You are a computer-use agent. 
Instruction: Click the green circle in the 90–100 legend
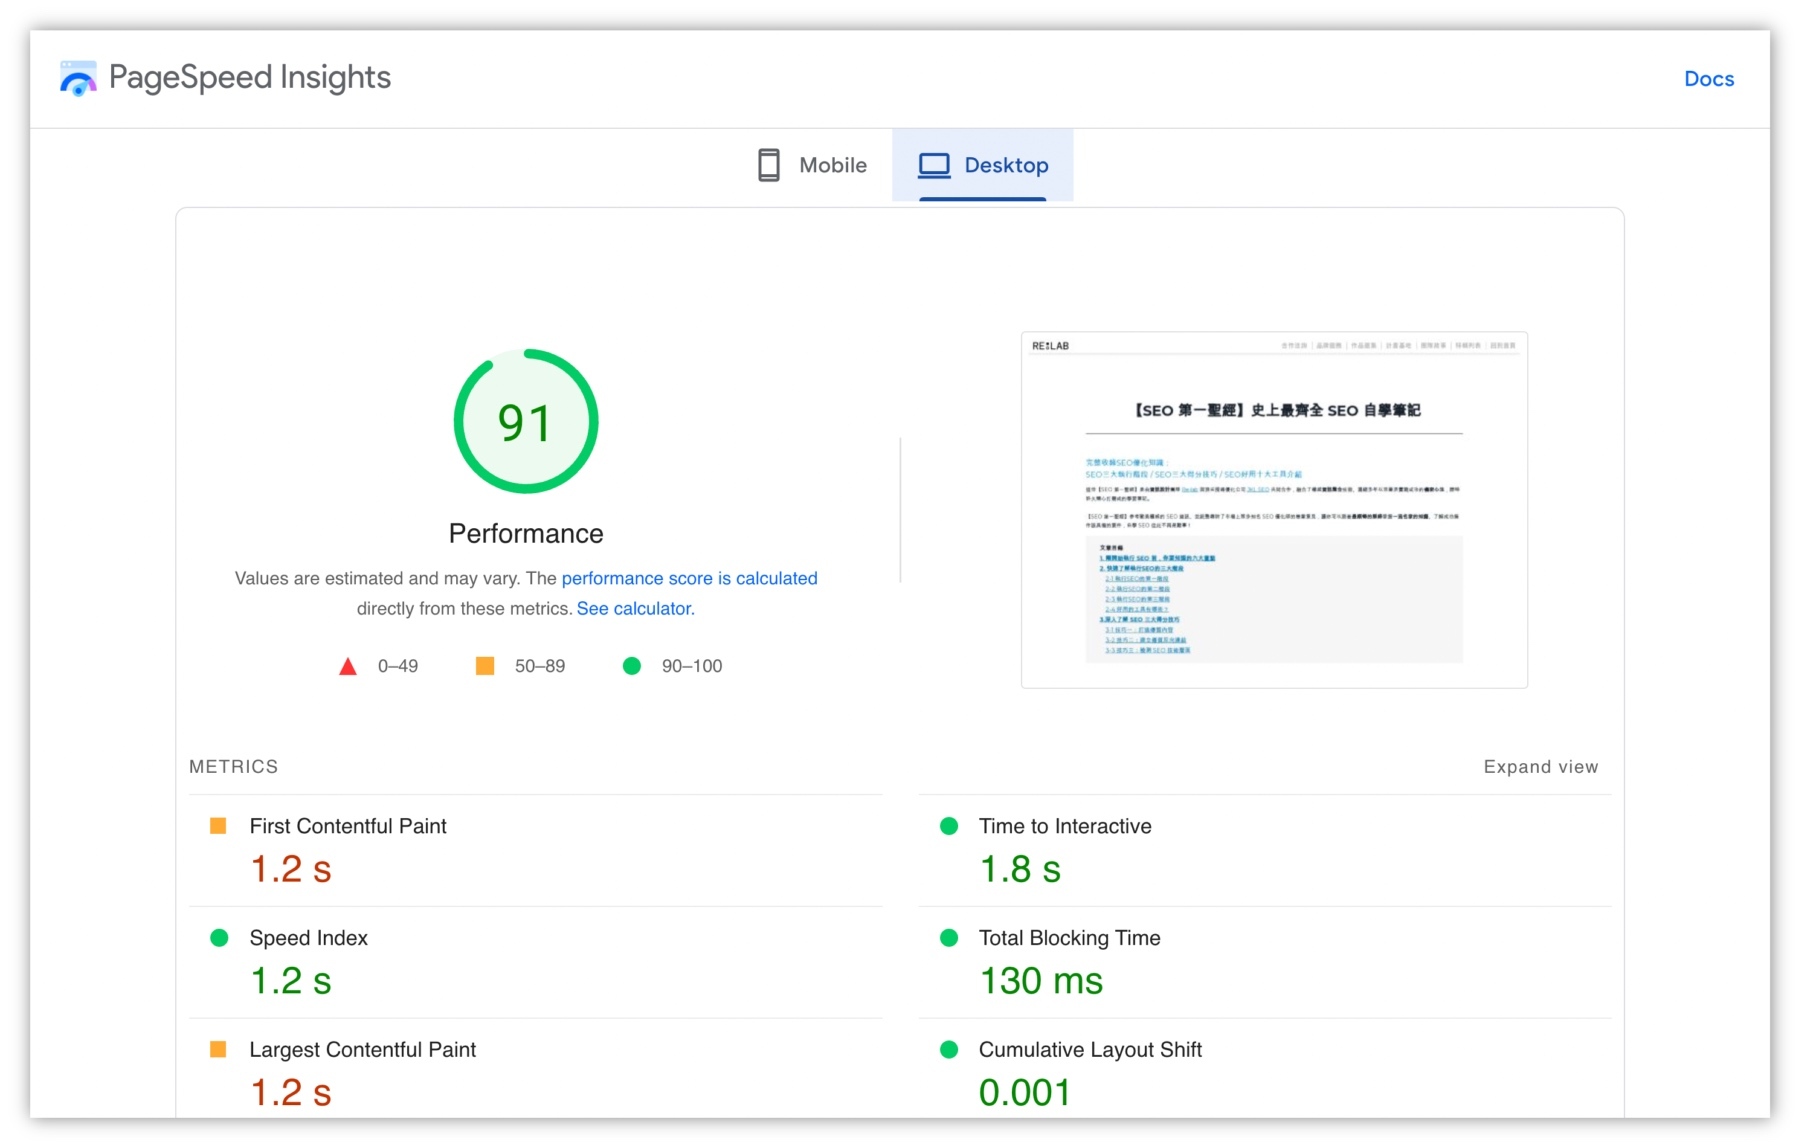coord(631,665)
